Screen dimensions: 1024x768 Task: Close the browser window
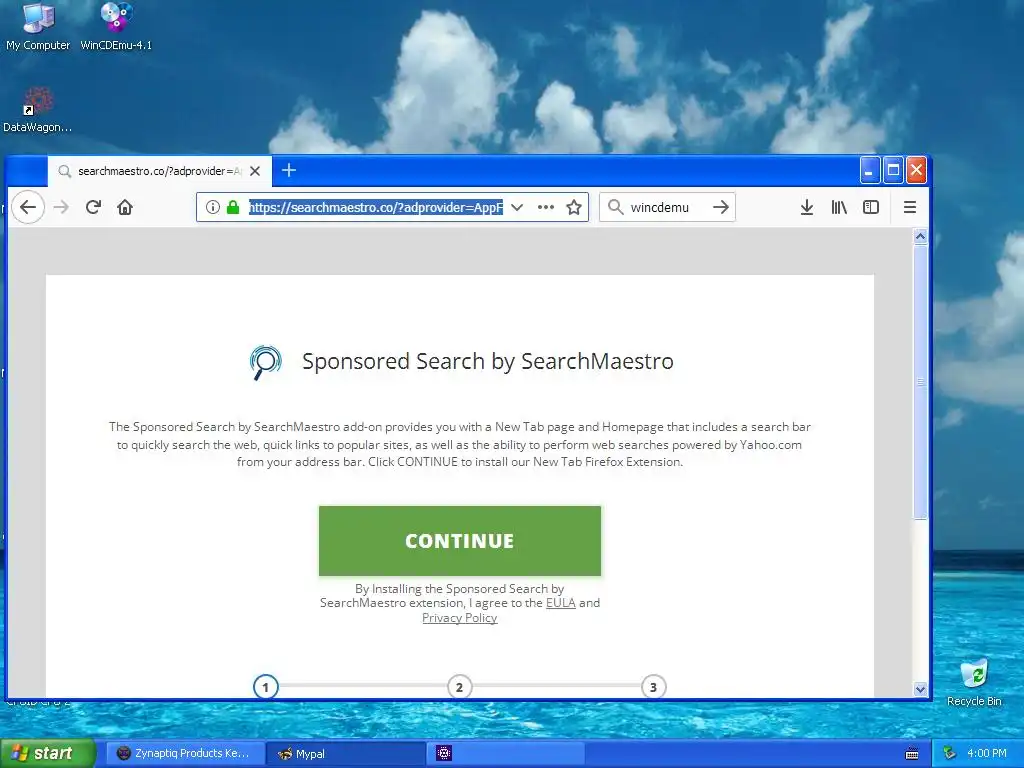tap(916, 171)
